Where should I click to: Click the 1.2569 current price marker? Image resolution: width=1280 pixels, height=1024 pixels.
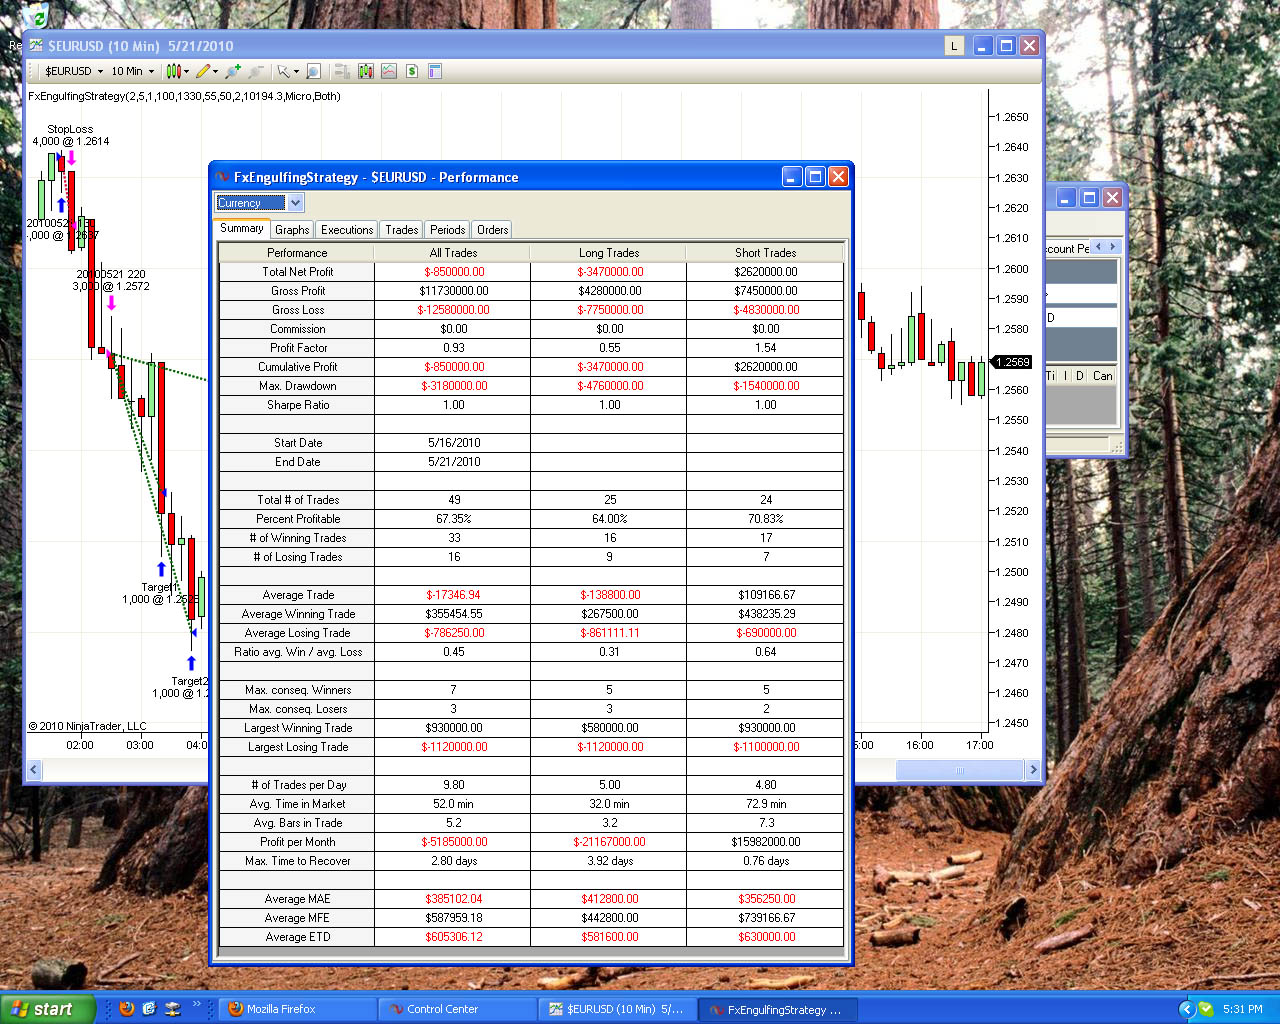point(1011,362)
